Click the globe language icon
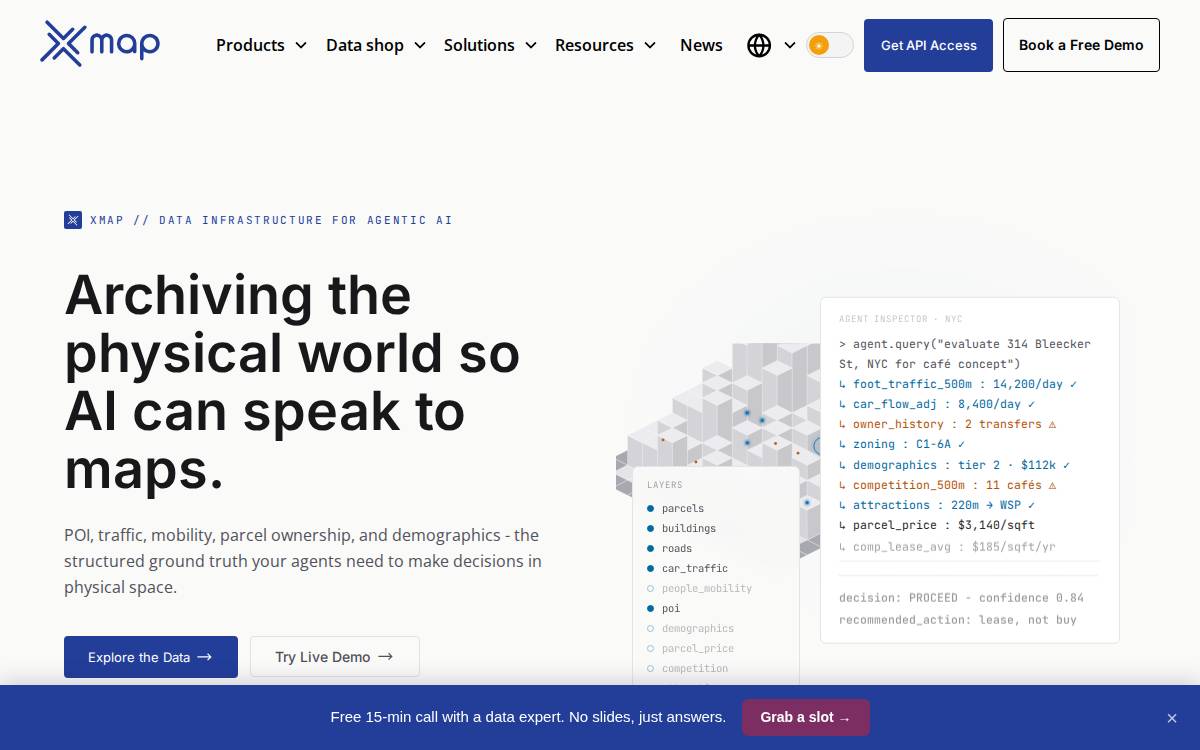Image resolution: width=1200 pixels, height=750 pixels. (759, 45)
